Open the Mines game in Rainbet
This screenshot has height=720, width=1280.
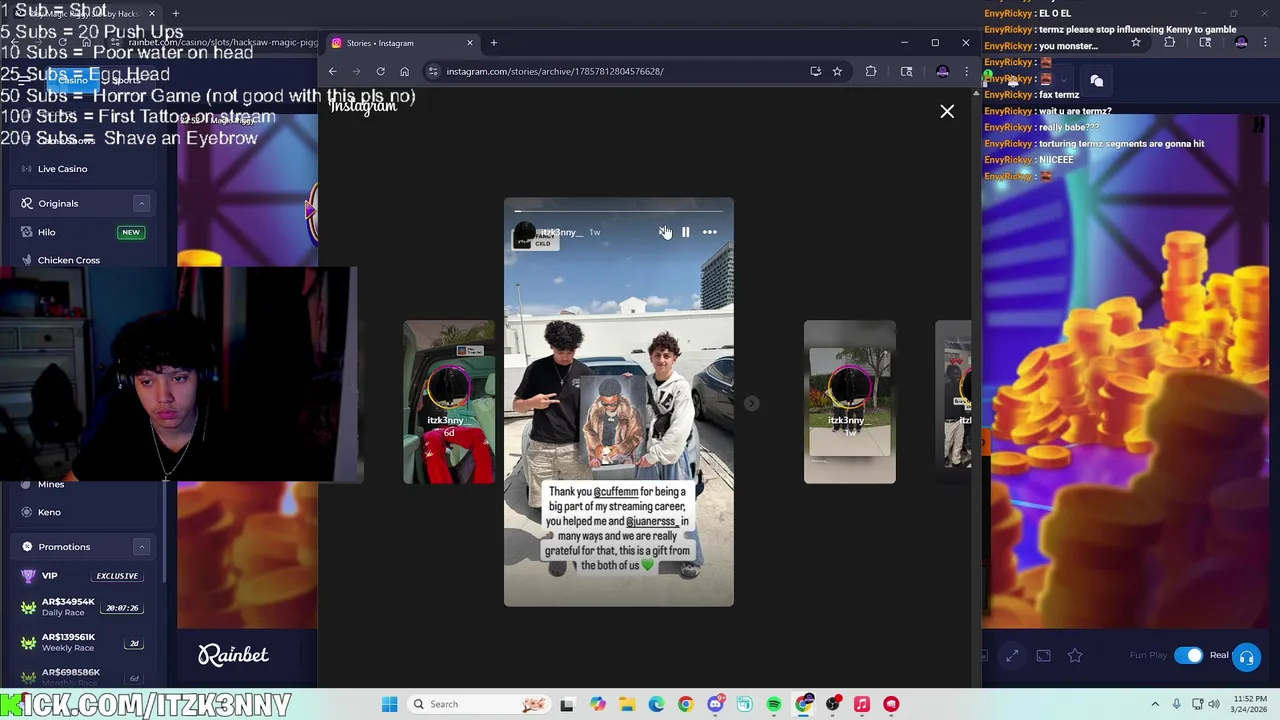tap(50, 484)
